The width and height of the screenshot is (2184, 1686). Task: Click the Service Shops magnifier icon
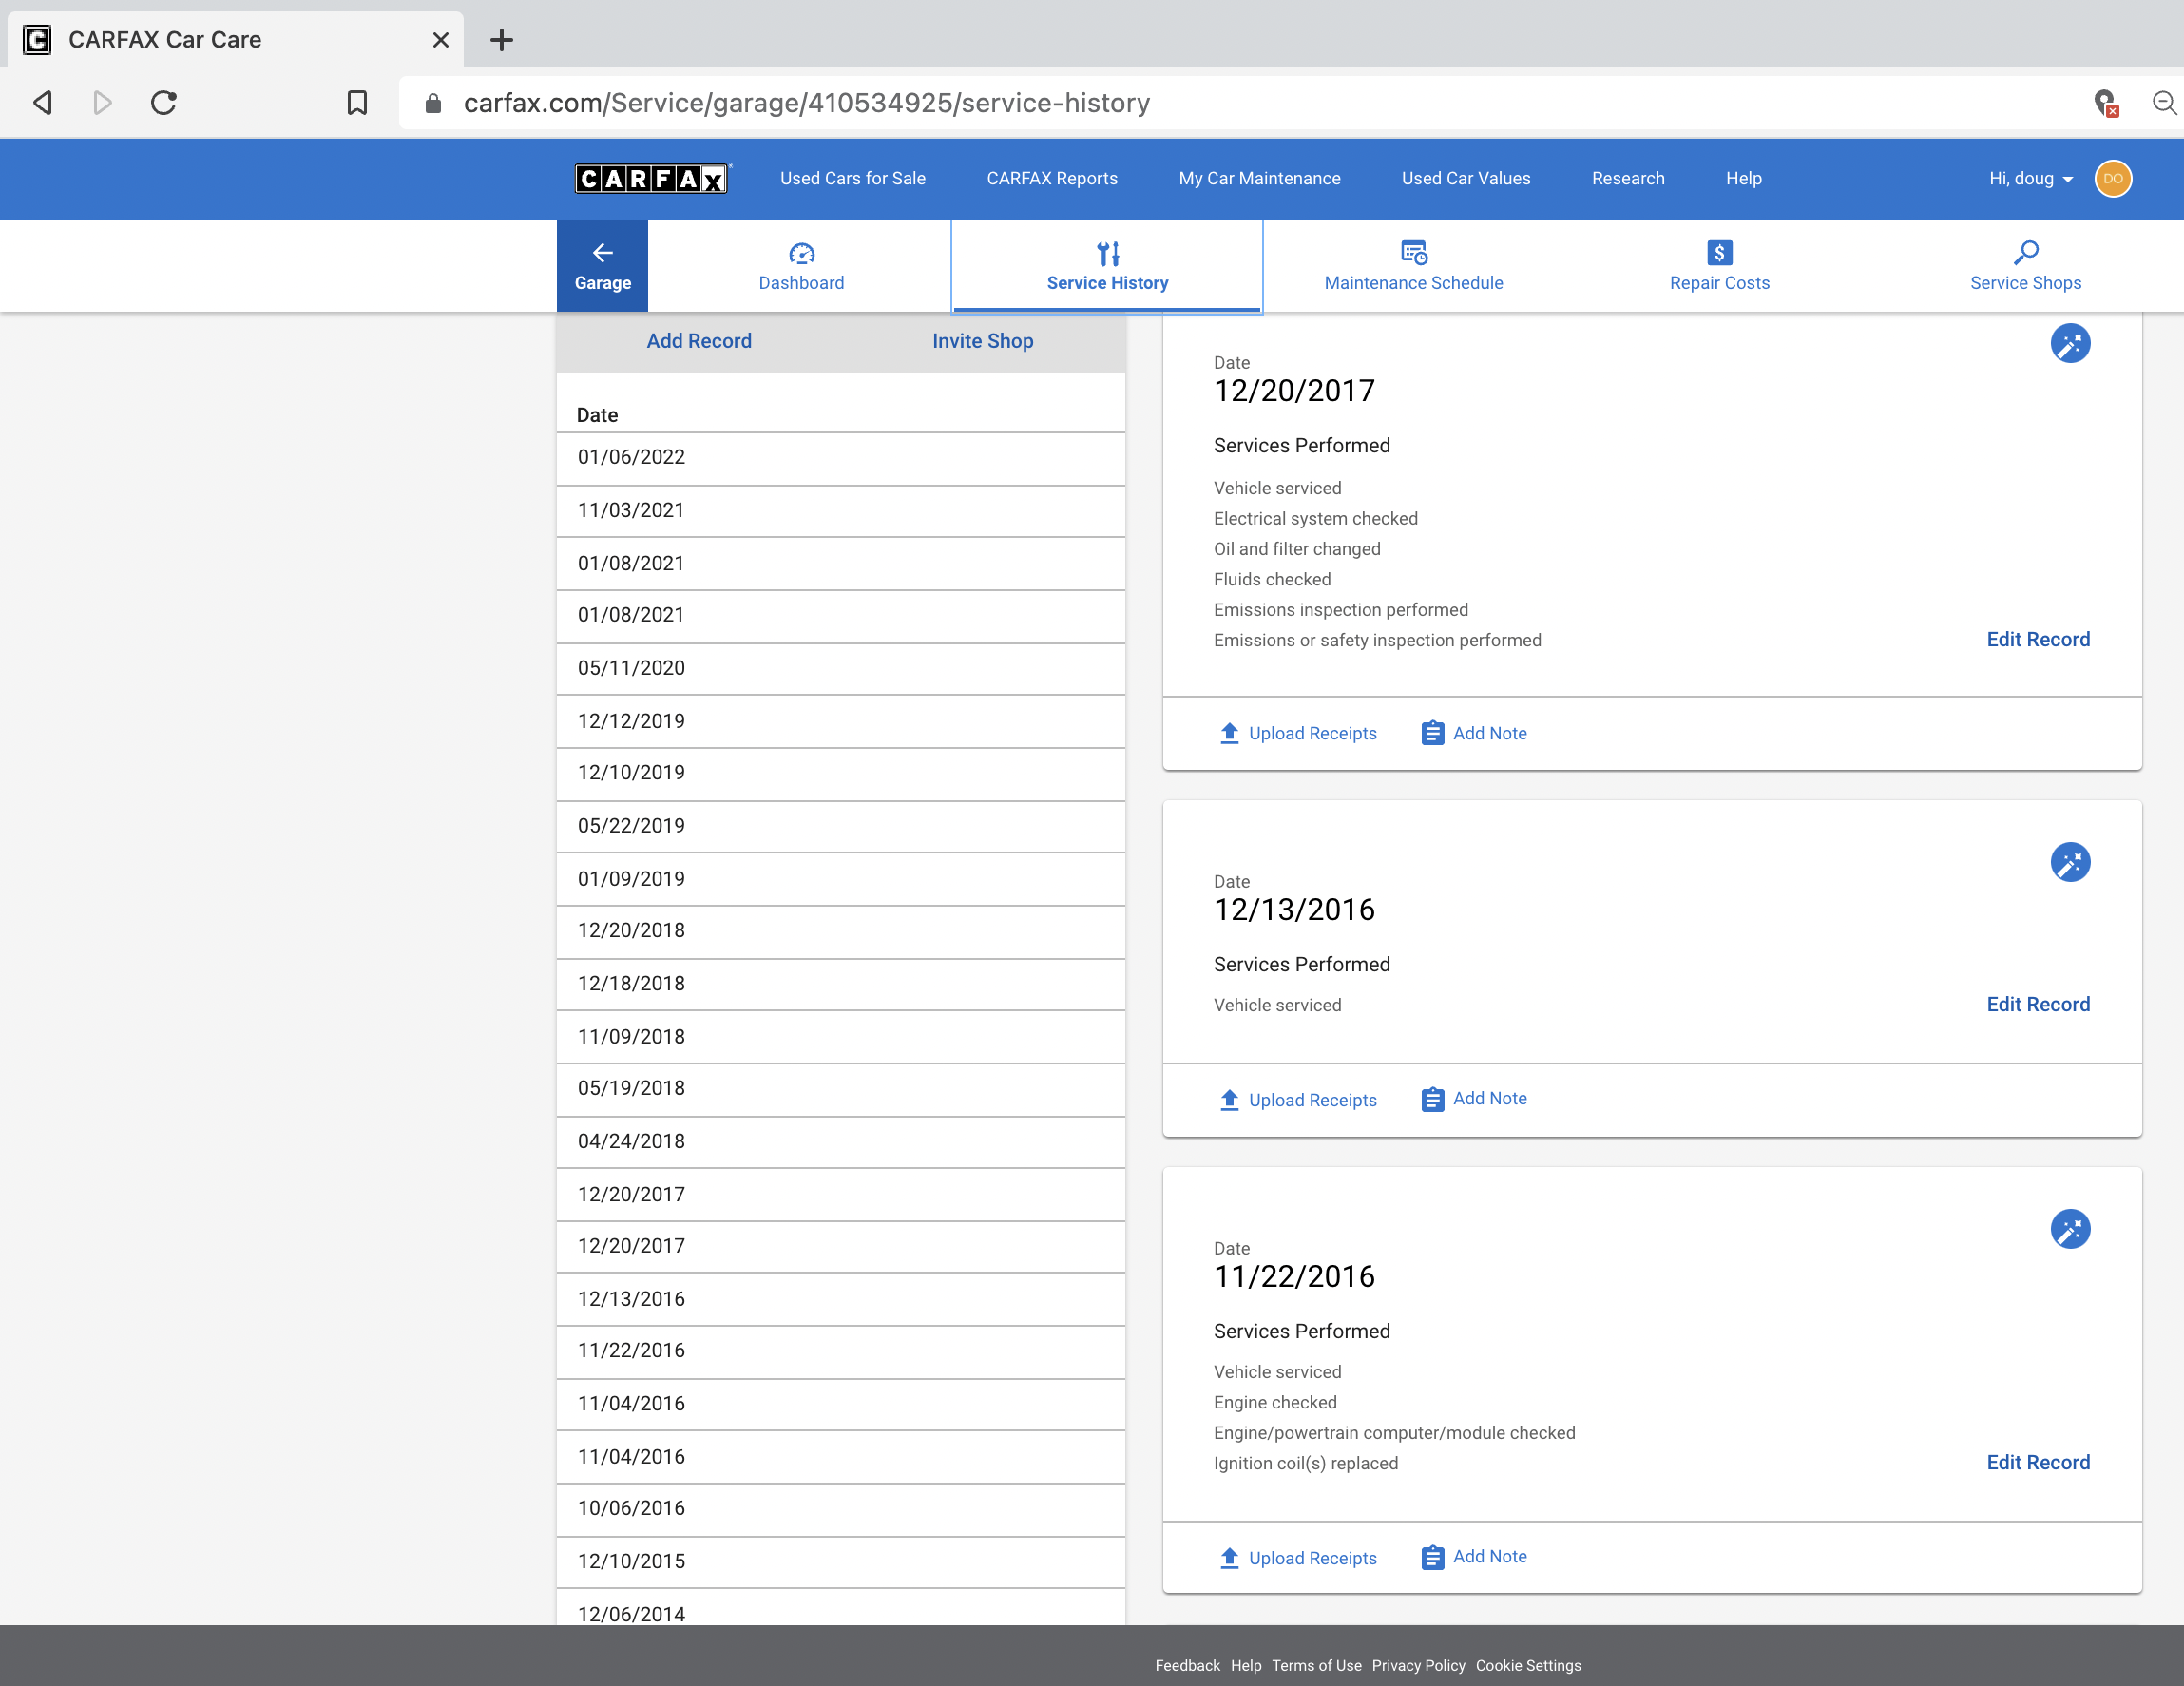(2025, 253)
